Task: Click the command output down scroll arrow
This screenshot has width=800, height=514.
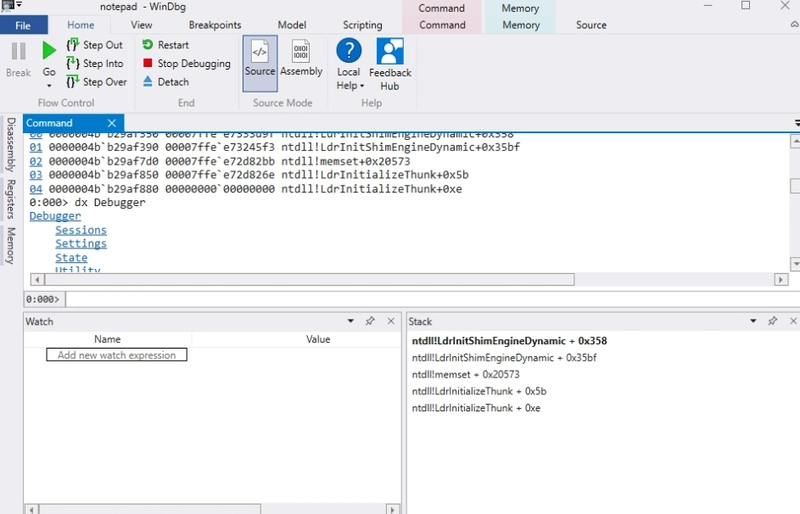Action: pyautogui.click(x=795, y=264)
